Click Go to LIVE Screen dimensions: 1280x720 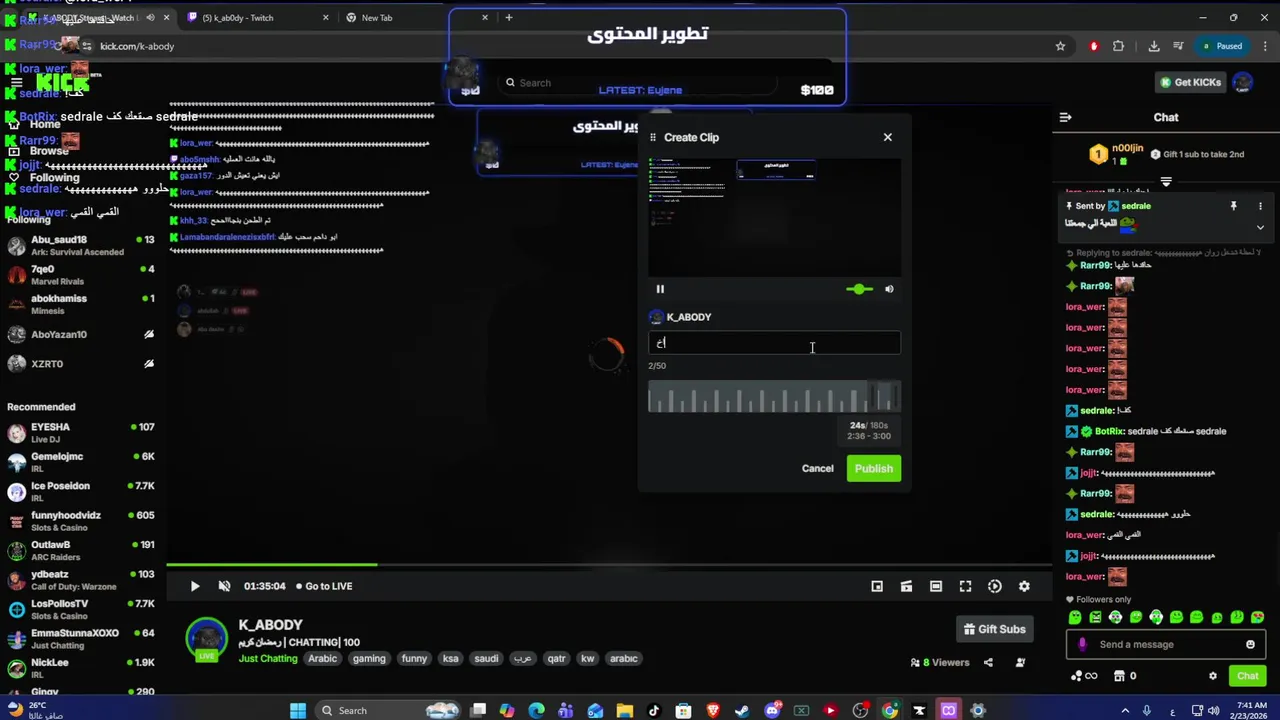[x=324, y=586]
